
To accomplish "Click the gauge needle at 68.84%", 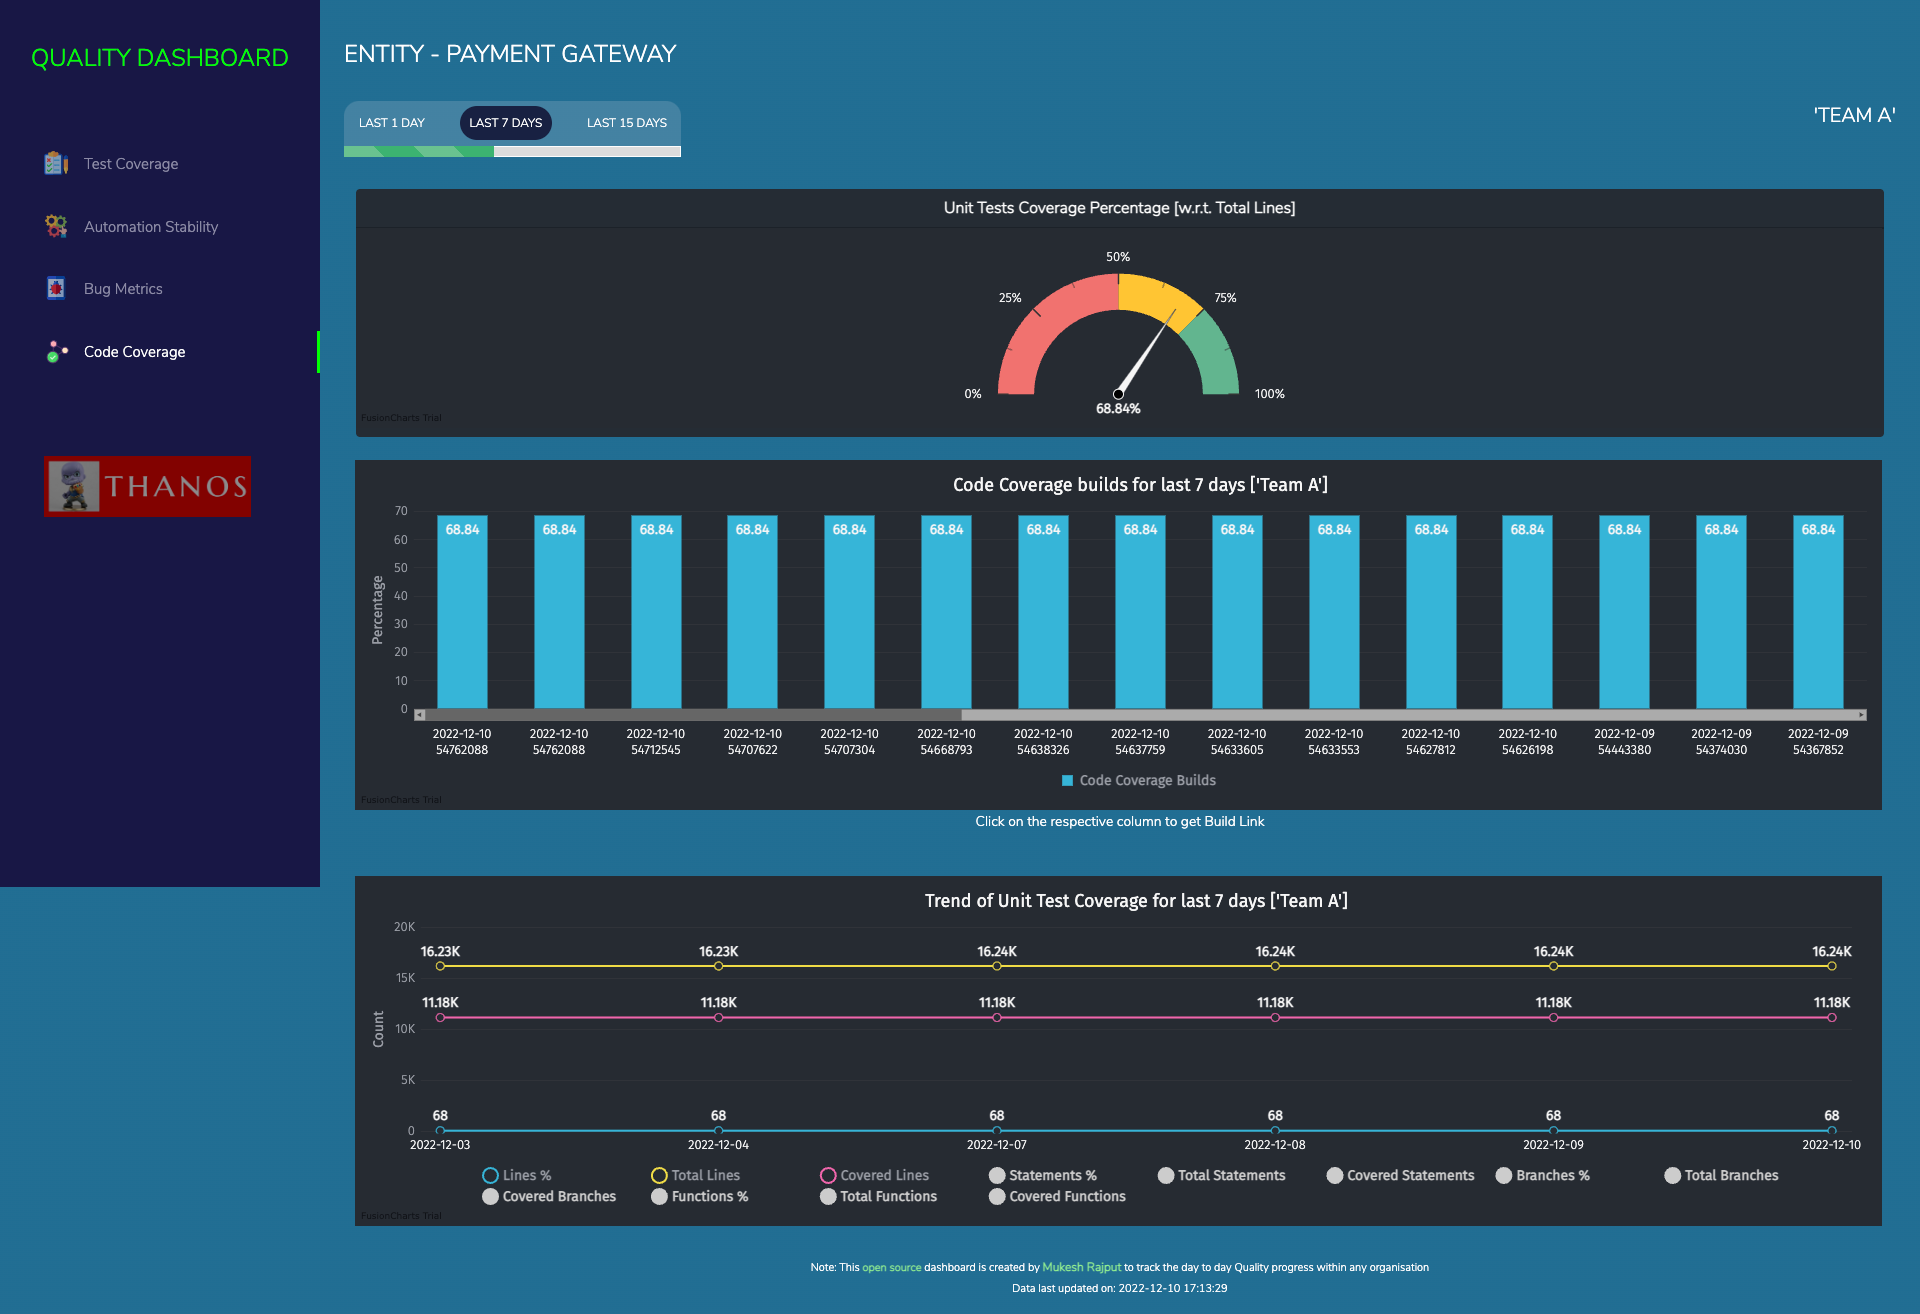I will (1146, 352).
